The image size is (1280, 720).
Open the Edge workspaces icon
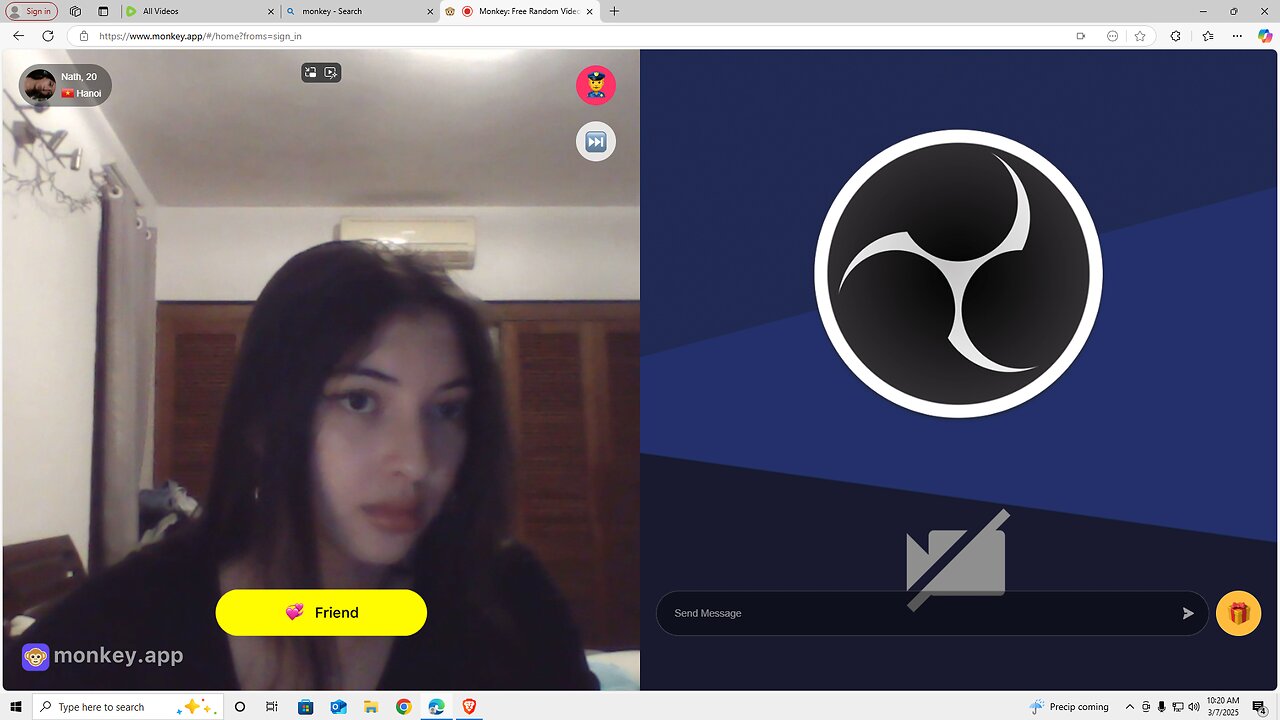tap(76, 11)
